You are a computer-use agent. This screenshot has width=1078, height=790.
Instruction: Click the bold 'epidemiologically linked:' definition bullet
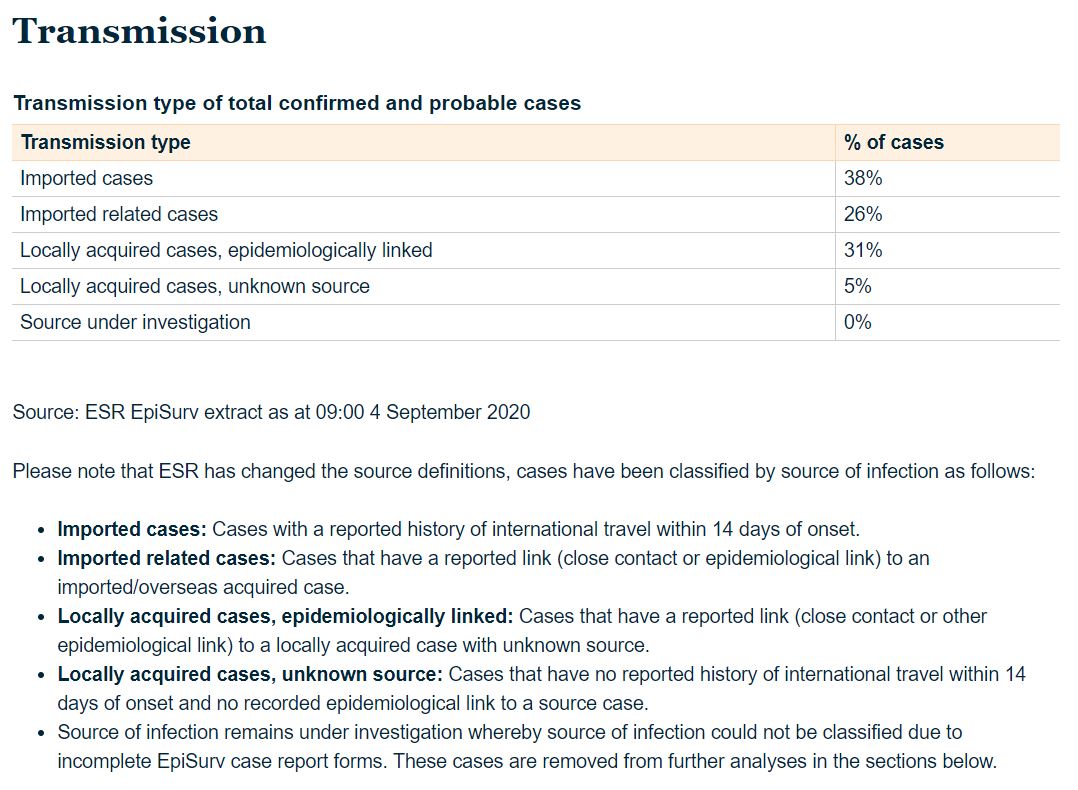tap(285, 616)
